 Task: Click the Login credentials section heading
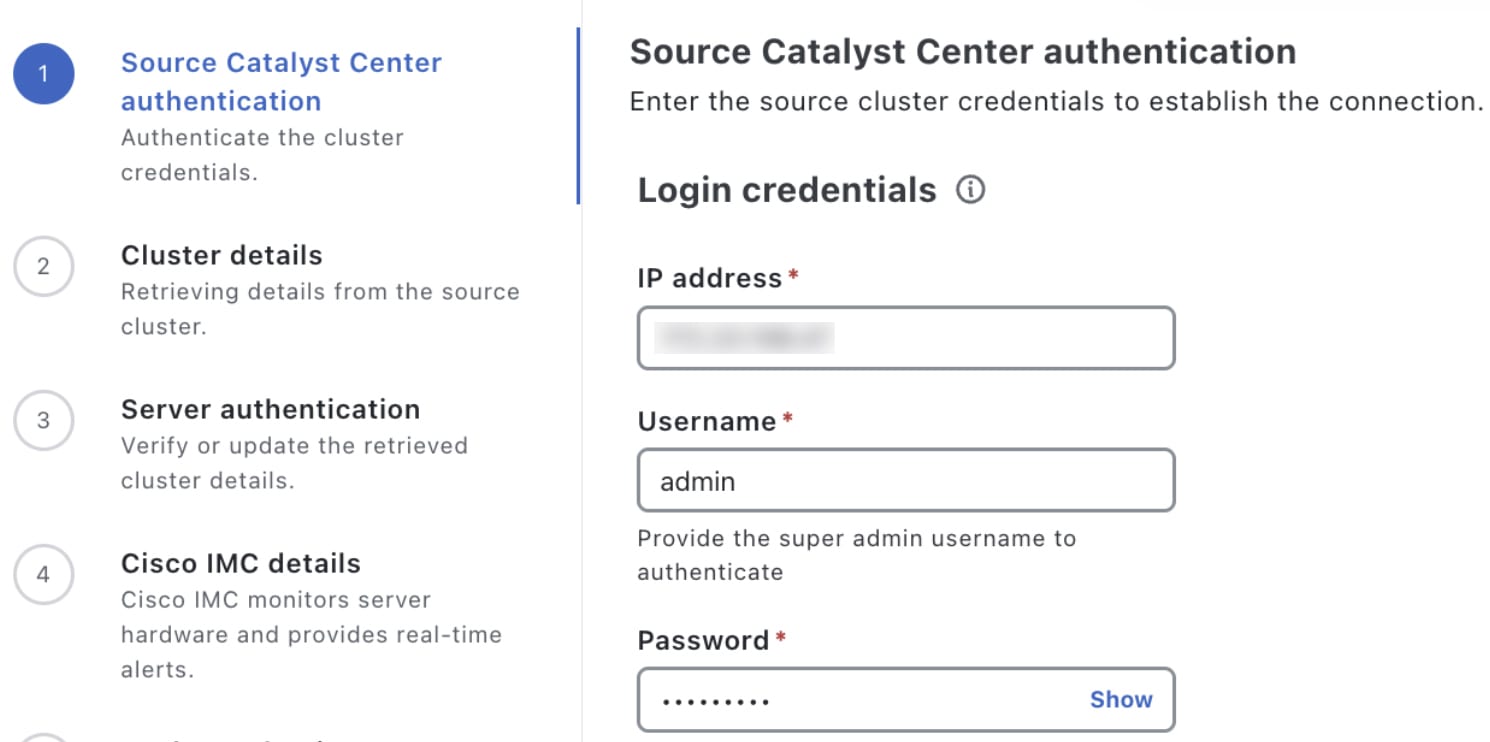pos(787,190)
